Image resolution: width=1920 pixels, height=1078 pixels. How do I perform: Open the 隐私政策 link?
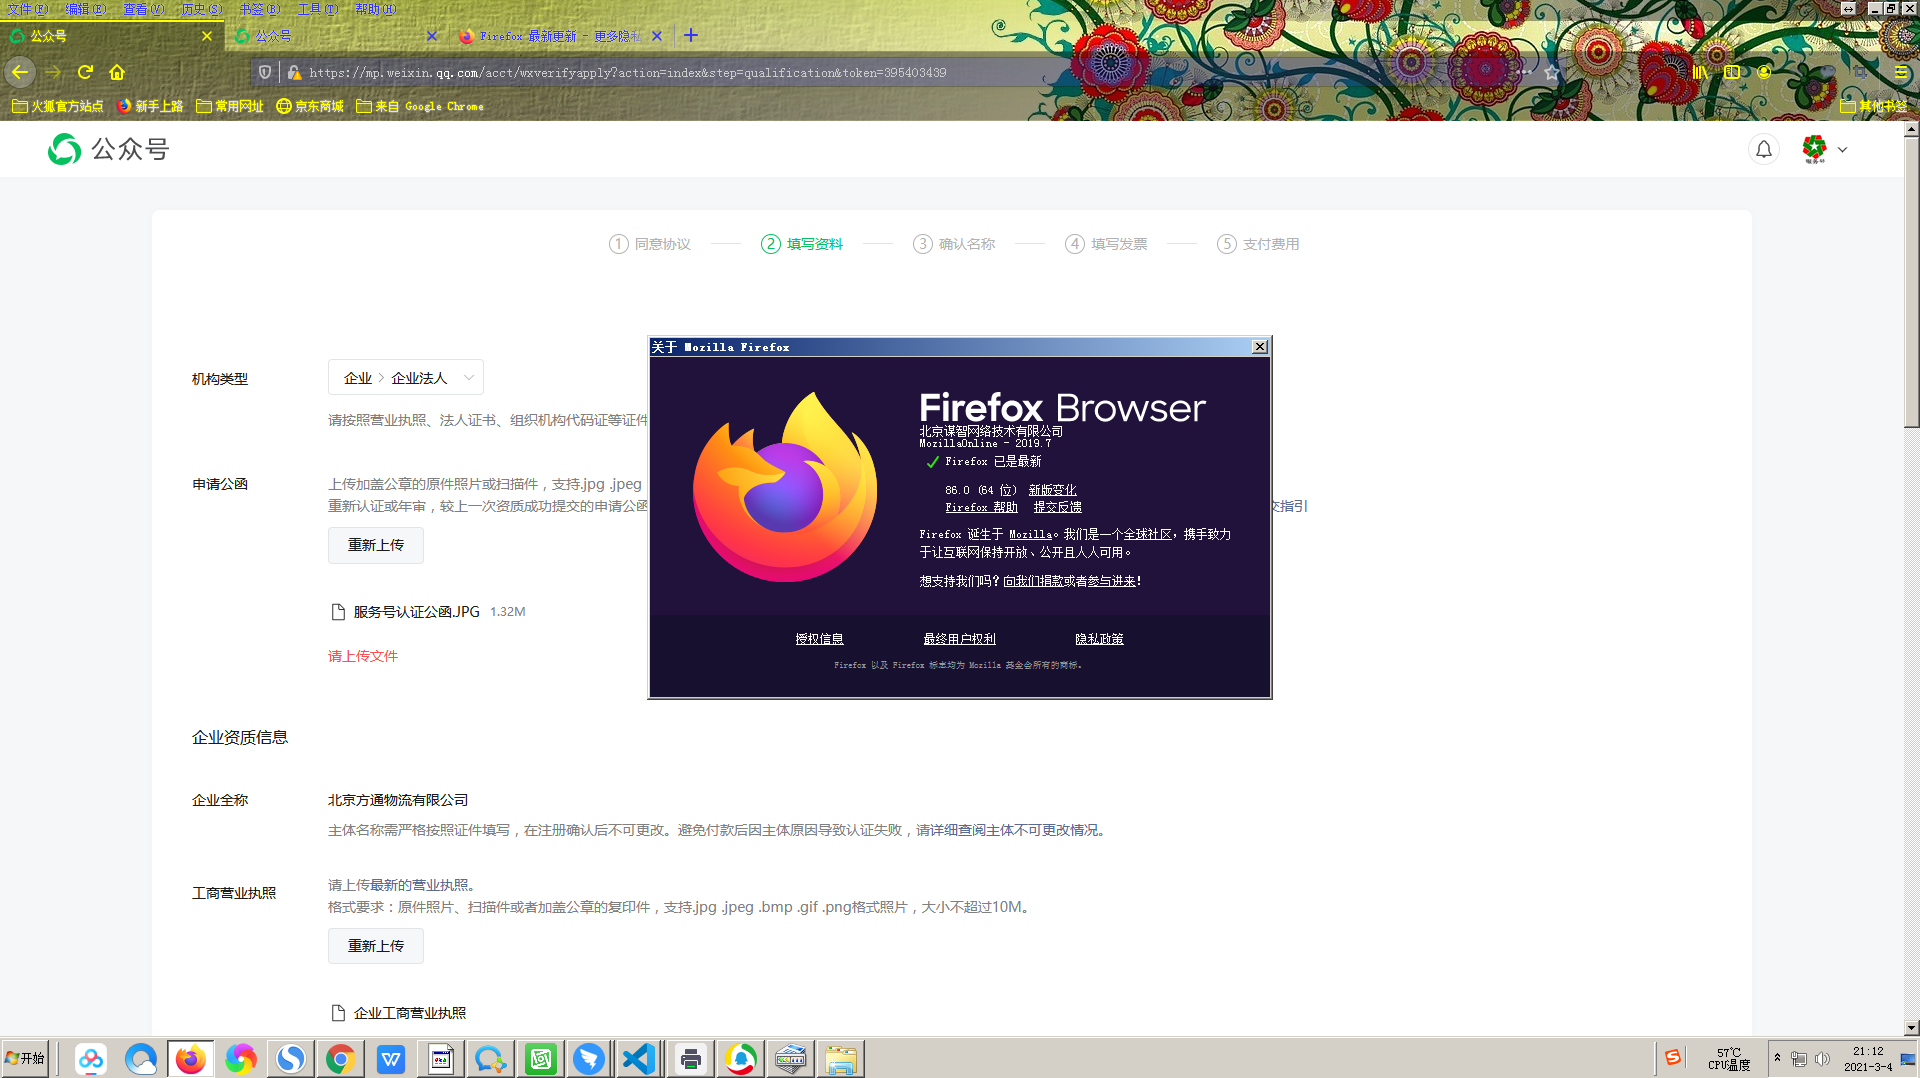pos(1099,639)
